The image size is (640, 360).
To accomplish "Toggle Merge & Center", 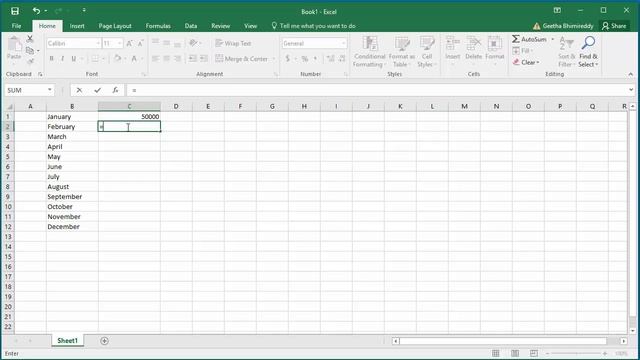I will click(x=241, y=59).
